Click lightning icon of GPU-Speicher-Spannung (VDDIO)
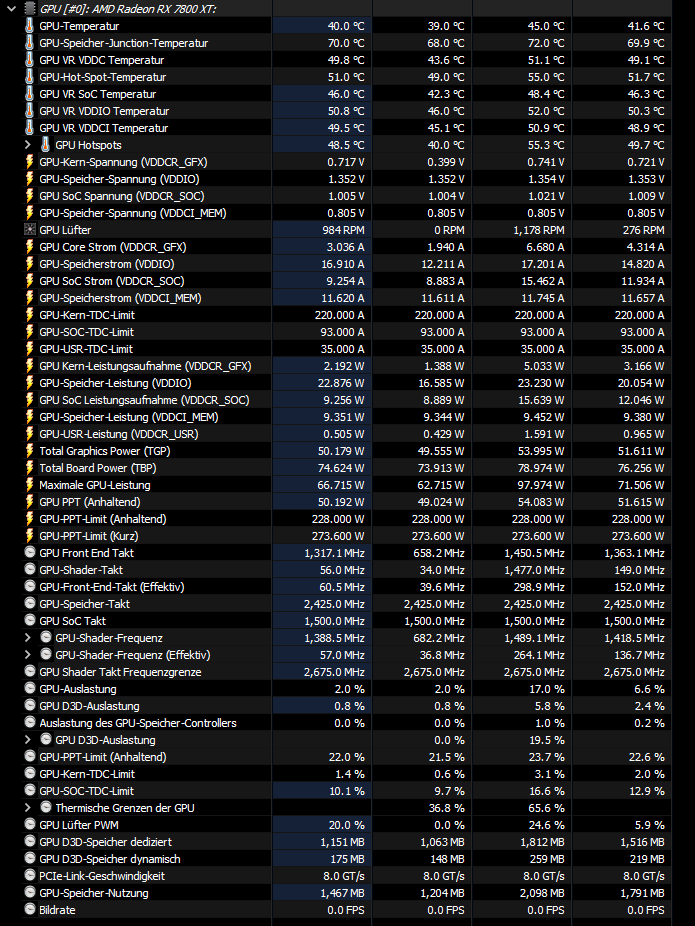695x926 pixels. [30, 179]
